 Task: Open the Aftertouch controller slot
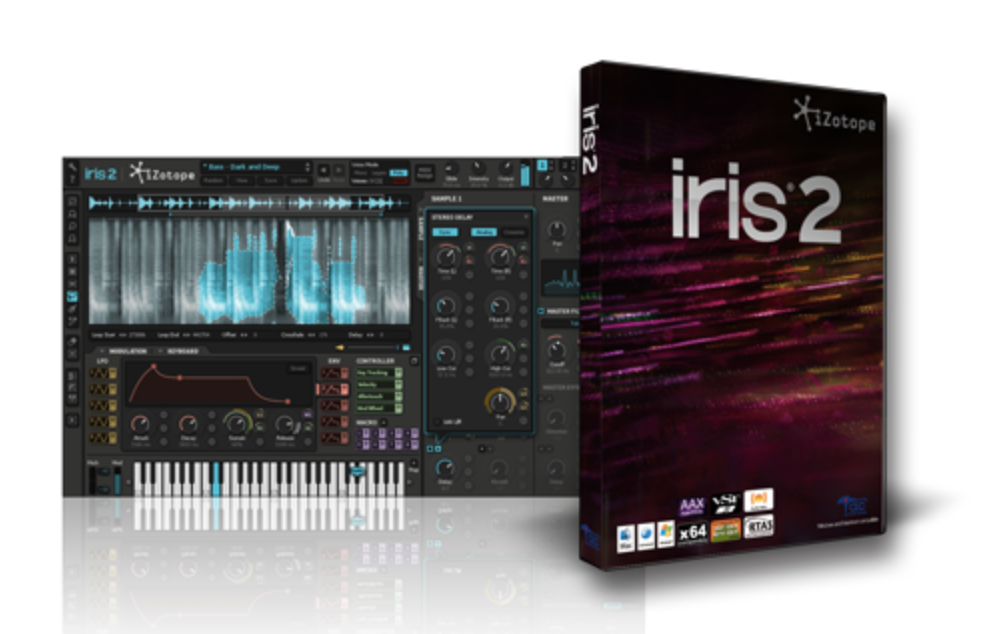point(379,396)
